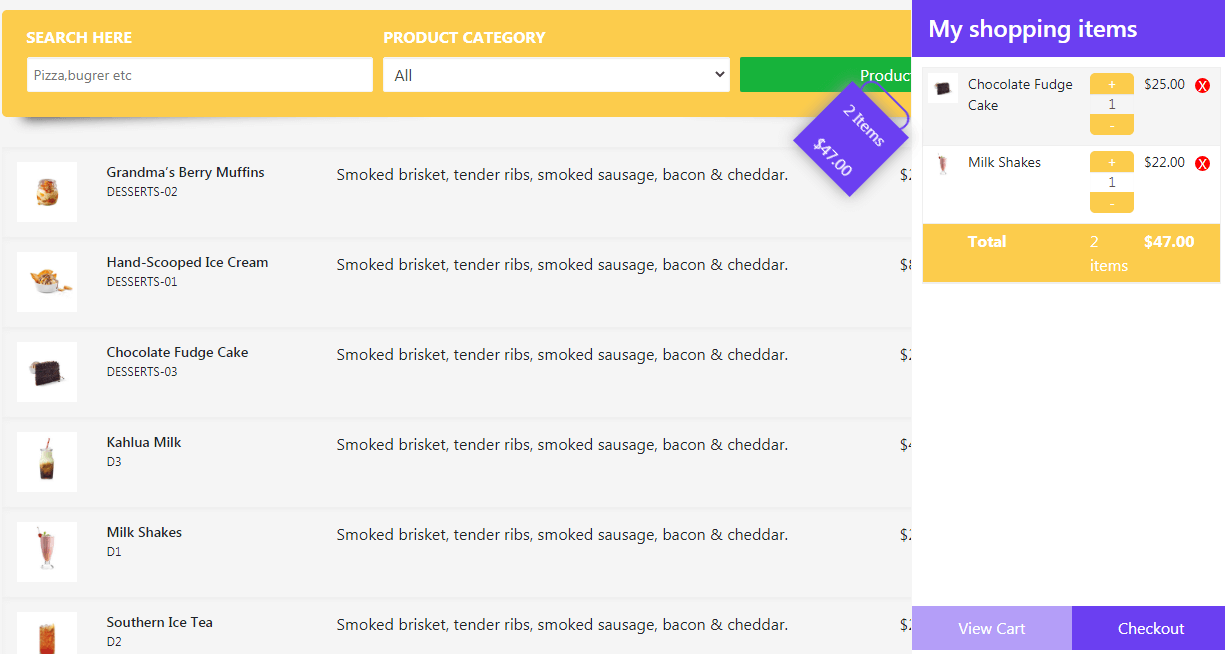Click Chocolate Fudge Cake thumbnail in cart

(x=943, y=88)
